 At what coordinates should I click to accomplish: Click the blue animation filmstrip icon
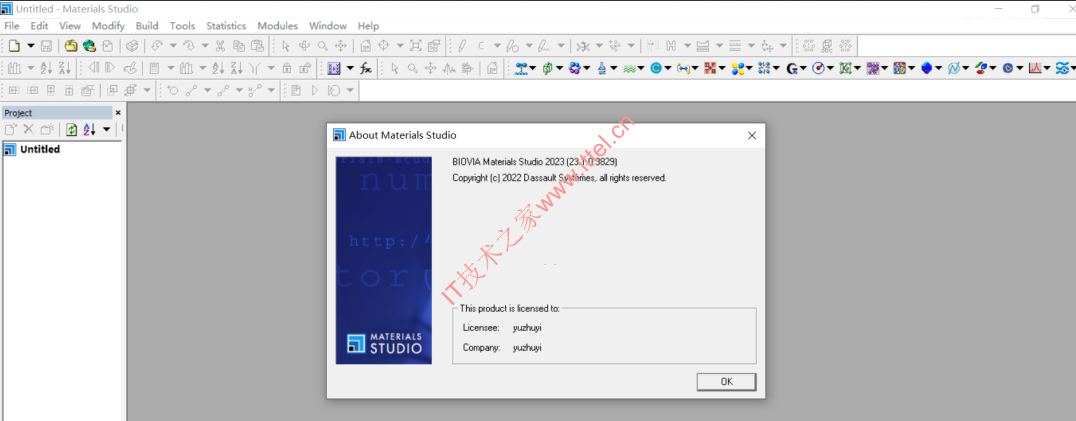335,68
